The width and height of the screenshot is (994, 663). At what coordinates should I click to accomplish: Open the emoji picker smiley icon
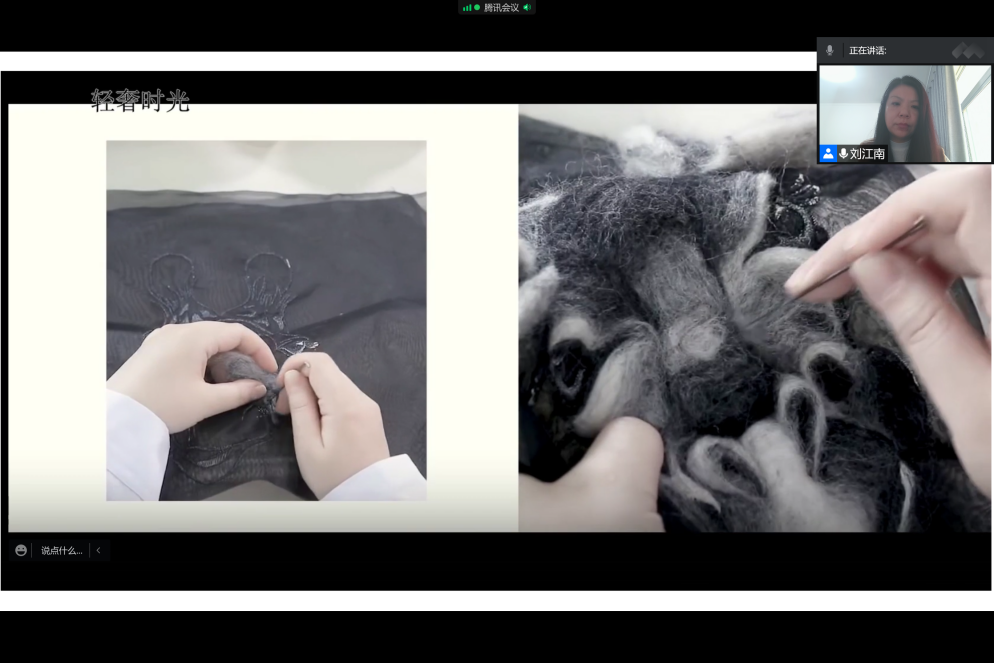(21, 550)
